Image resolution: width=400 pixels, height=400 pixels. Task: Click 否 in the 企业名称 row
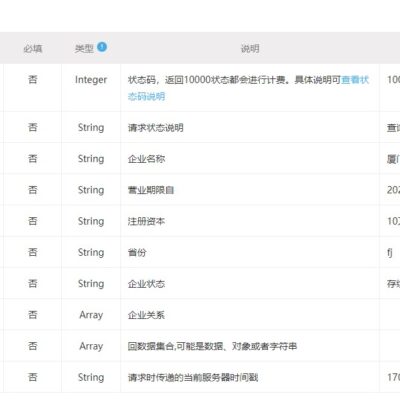point(33,159)
